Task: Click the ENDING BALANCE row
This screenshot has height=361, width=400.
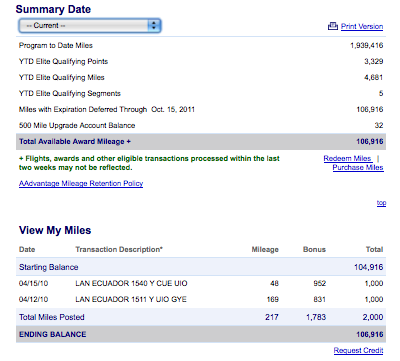Action: click(201, 334)
